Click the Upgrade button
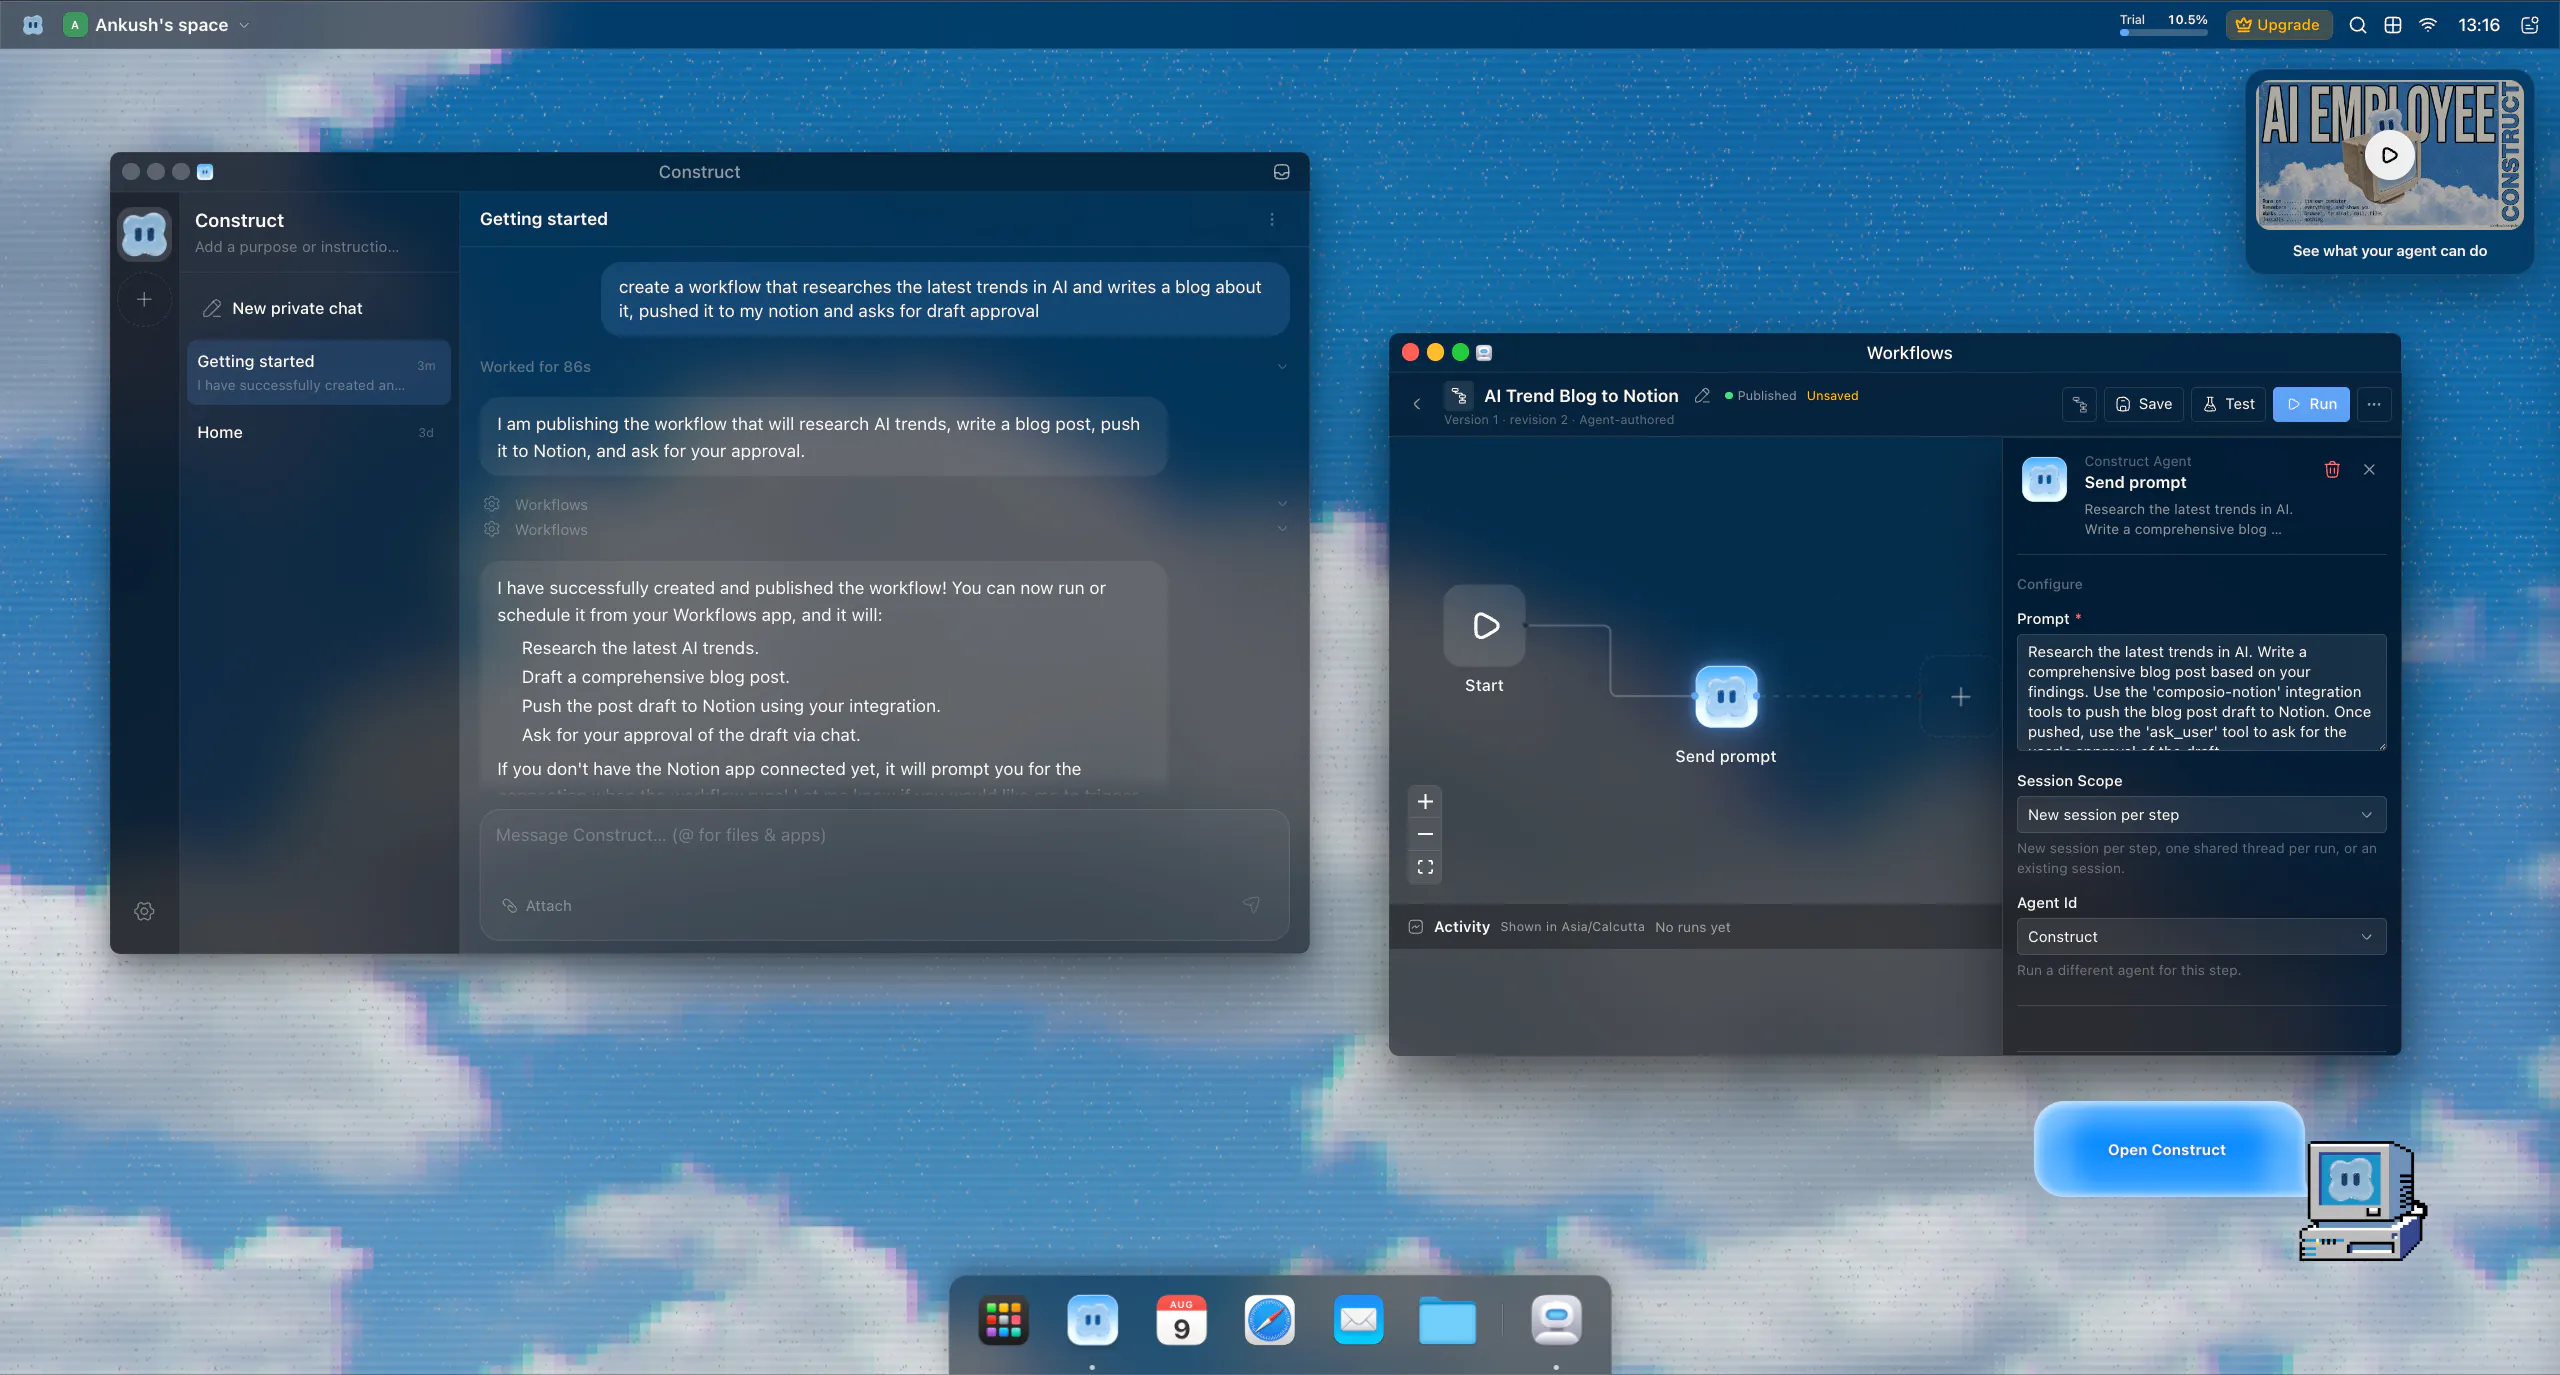The image size is (2560, 1375). pos(2278,25)
